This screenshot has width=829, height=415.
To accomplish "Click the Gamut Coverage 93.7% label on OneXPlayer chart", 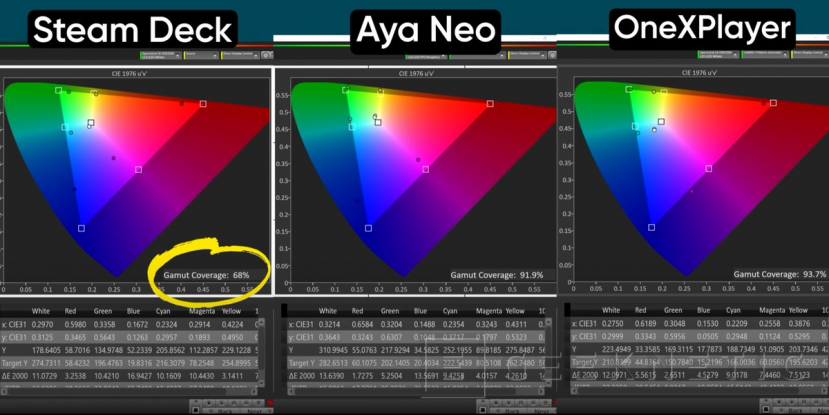I will (x=759, y=273).
